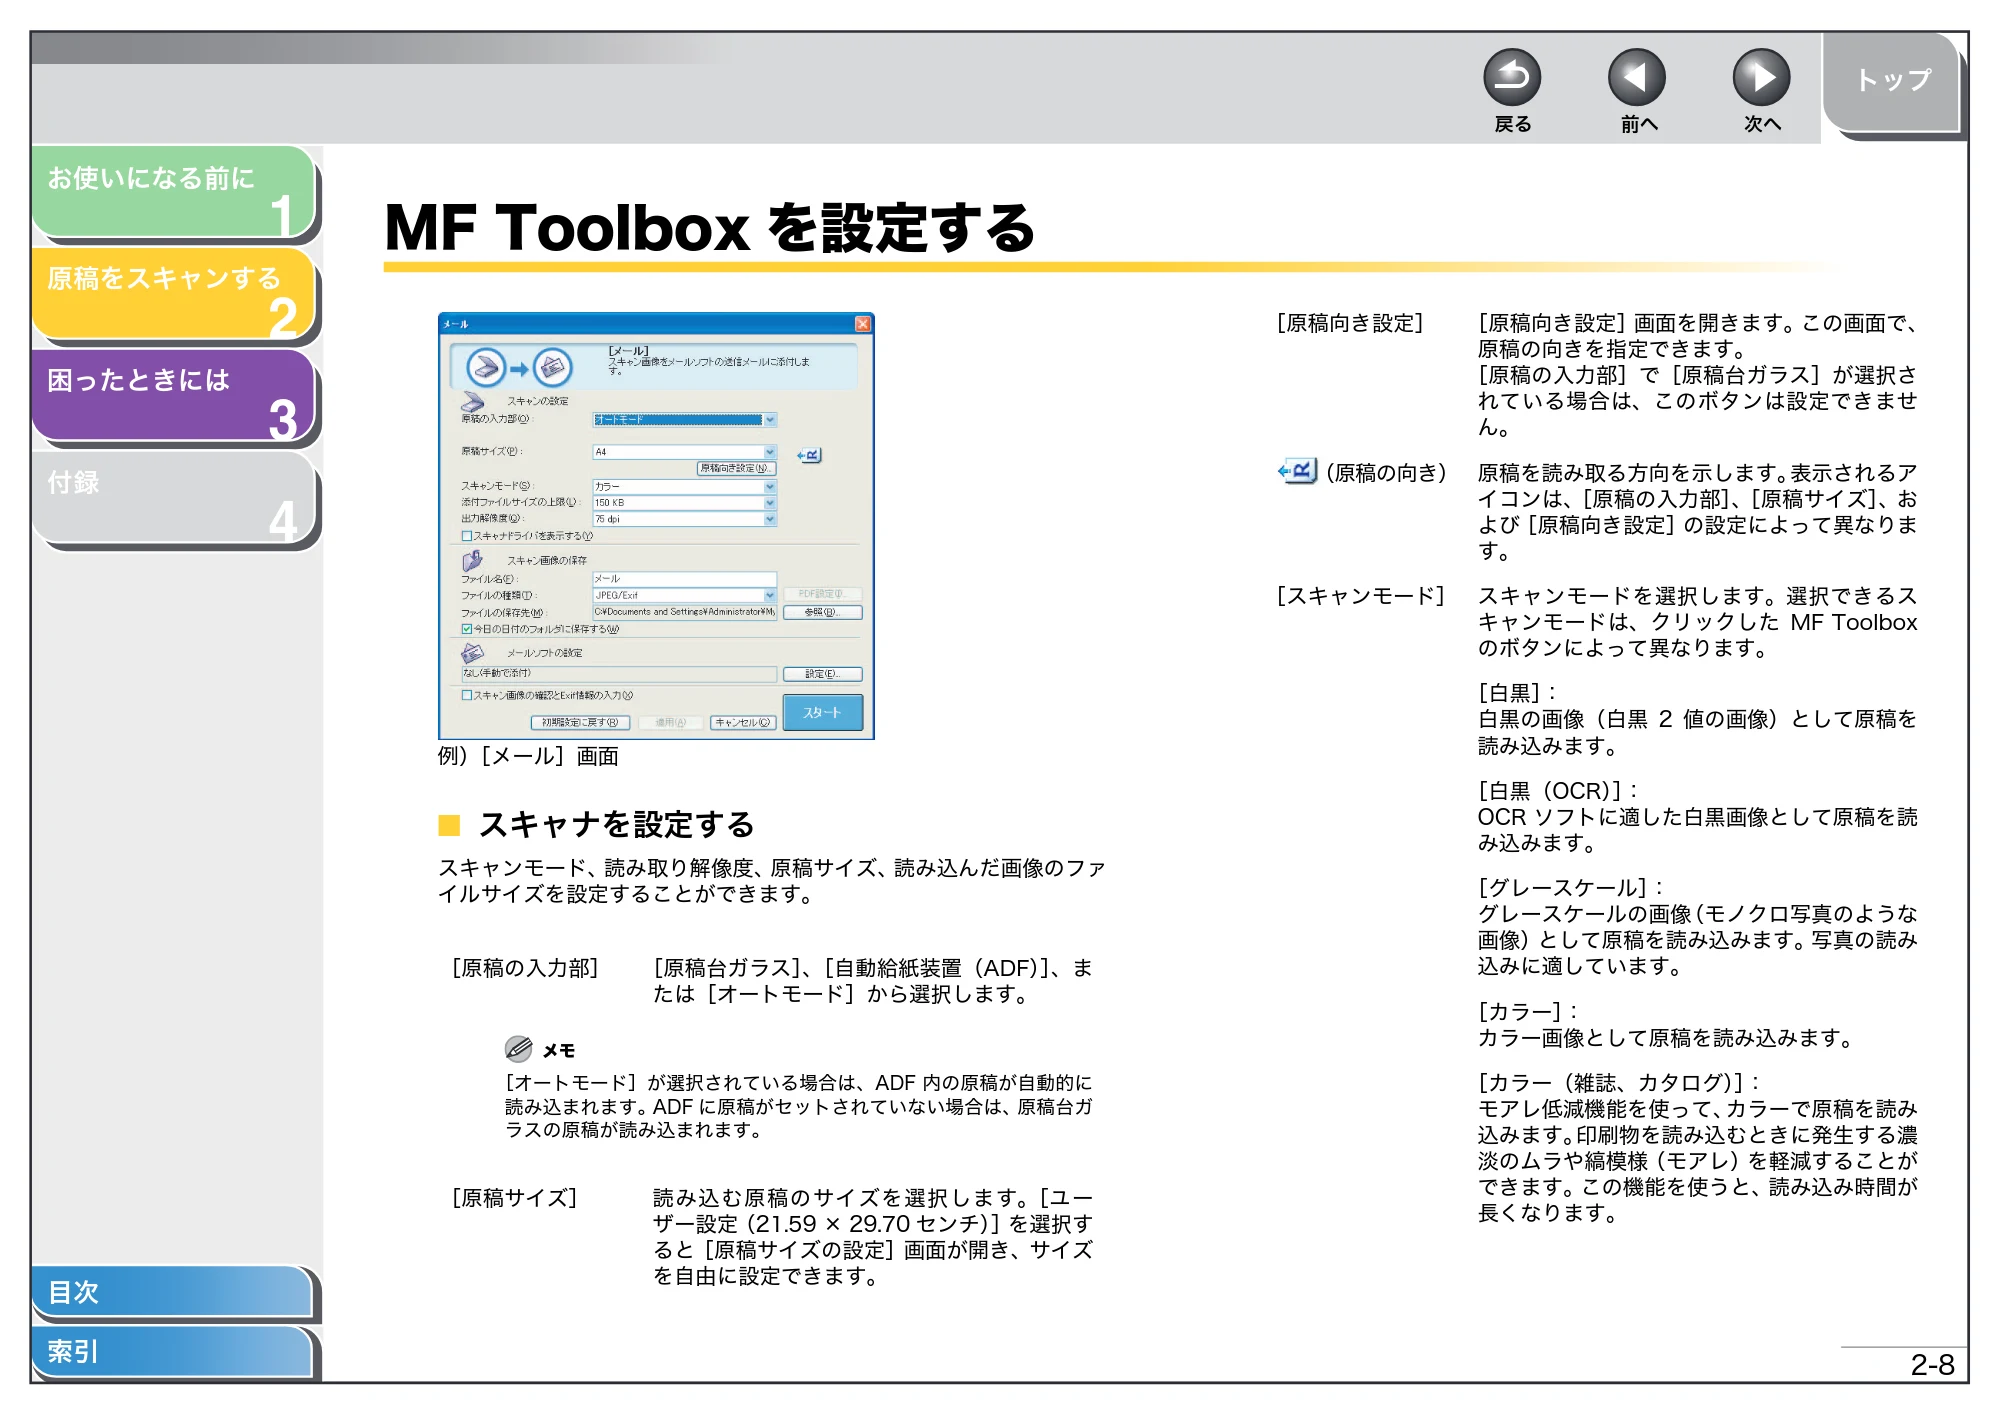Click the なし(手動で添付) mail software field

pyautogui.click(x=619, y=674)
